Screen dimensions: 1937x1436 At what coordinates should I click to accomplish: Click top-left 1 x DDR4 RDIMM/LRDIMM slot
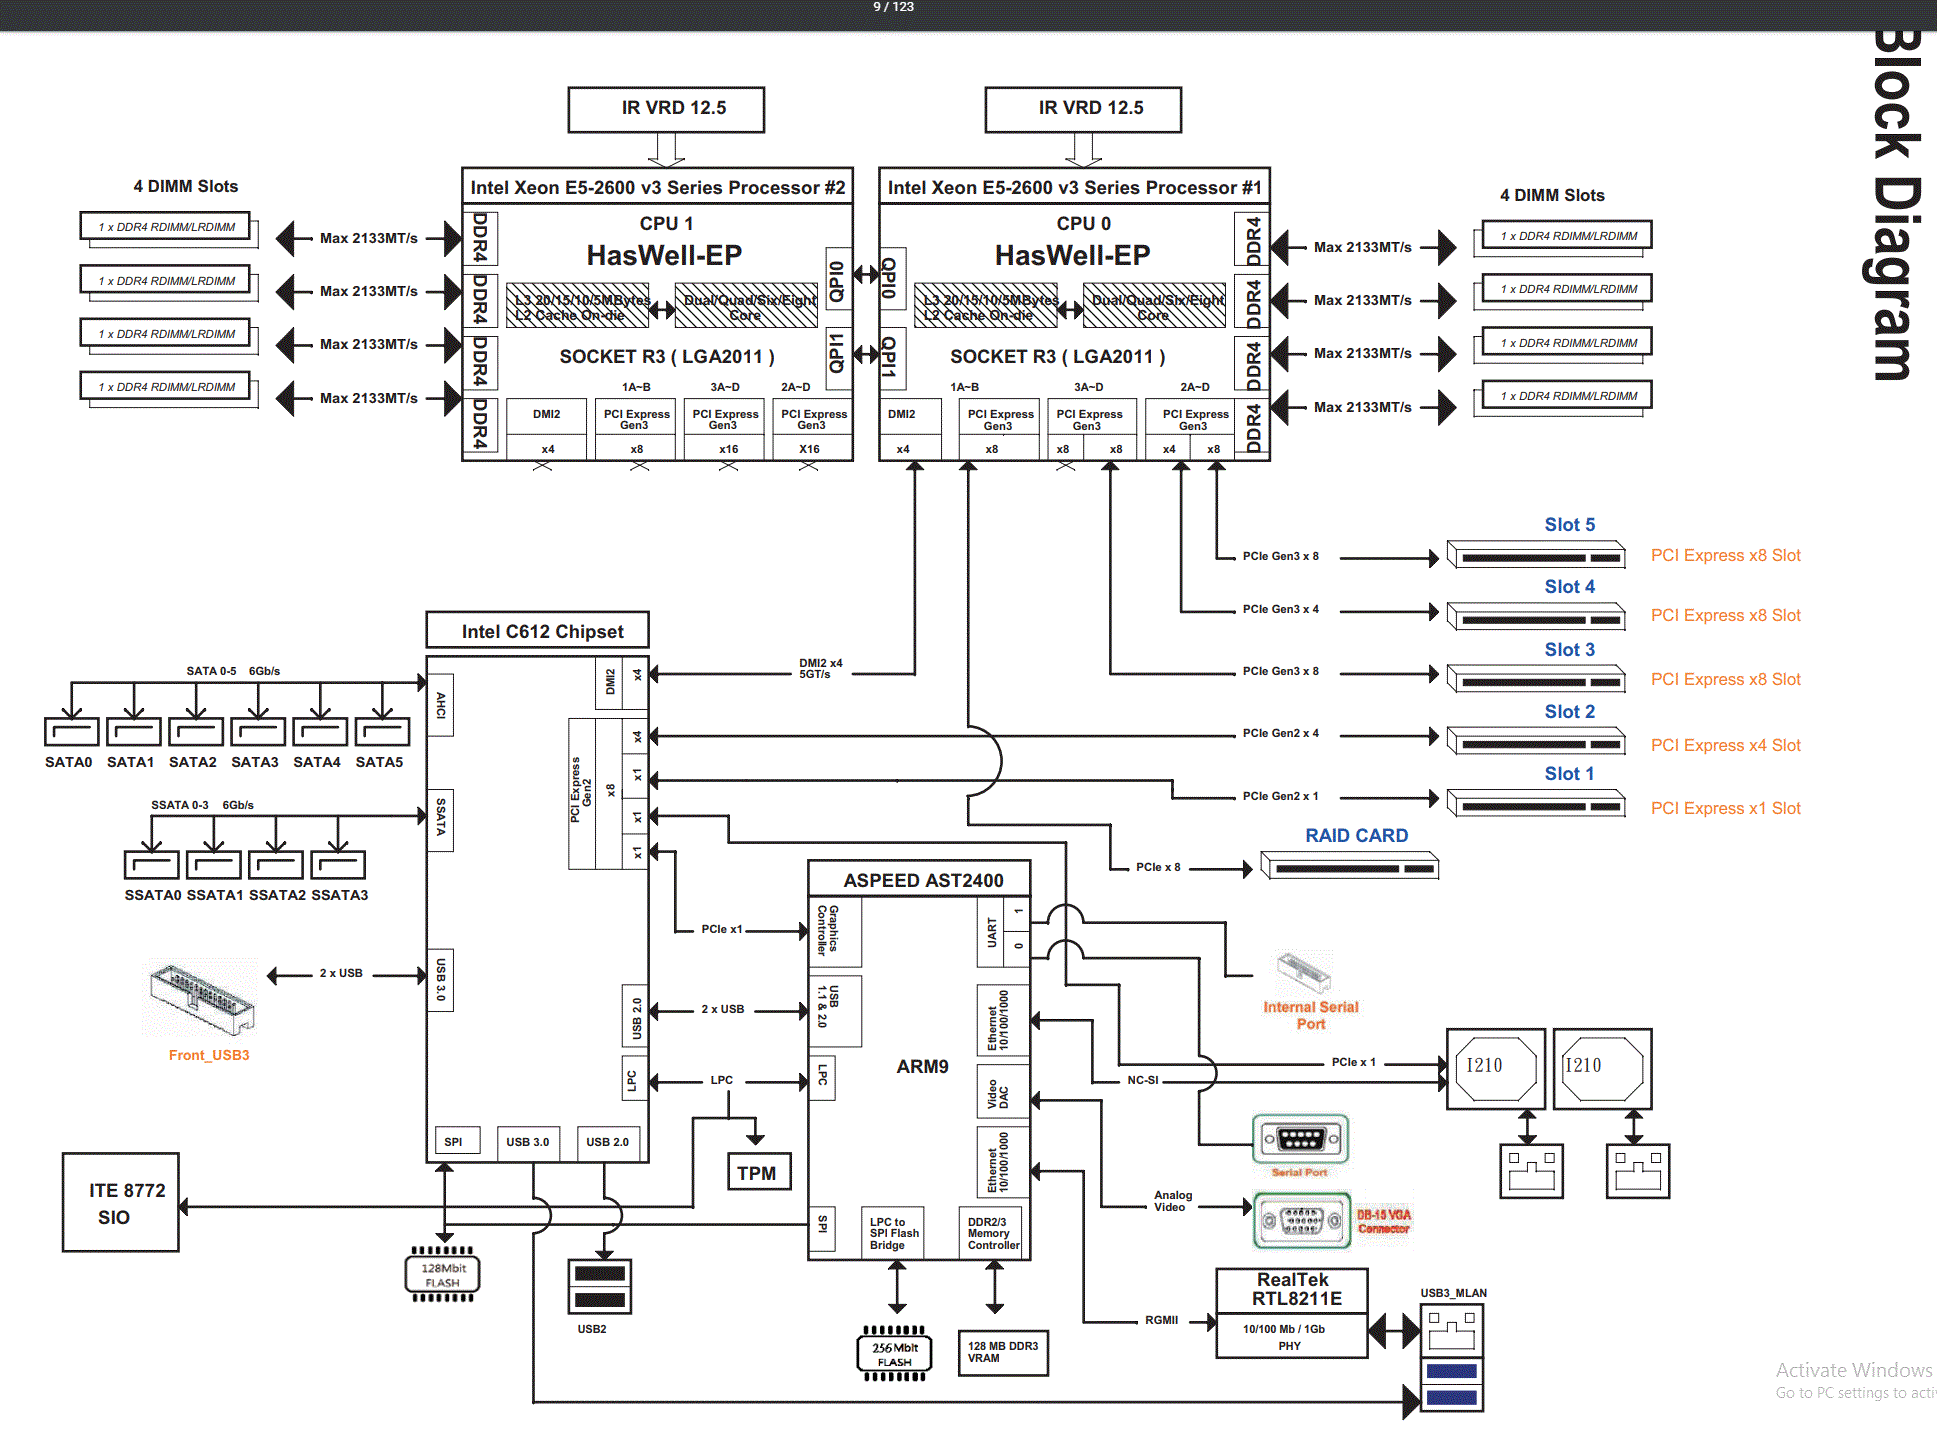pyautogui.click(x=166, y=227)
